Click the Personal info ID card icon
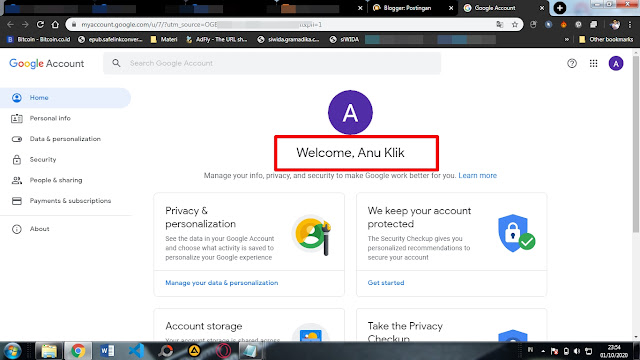This screenshot has width=640, height=360. tap(17, 118)
